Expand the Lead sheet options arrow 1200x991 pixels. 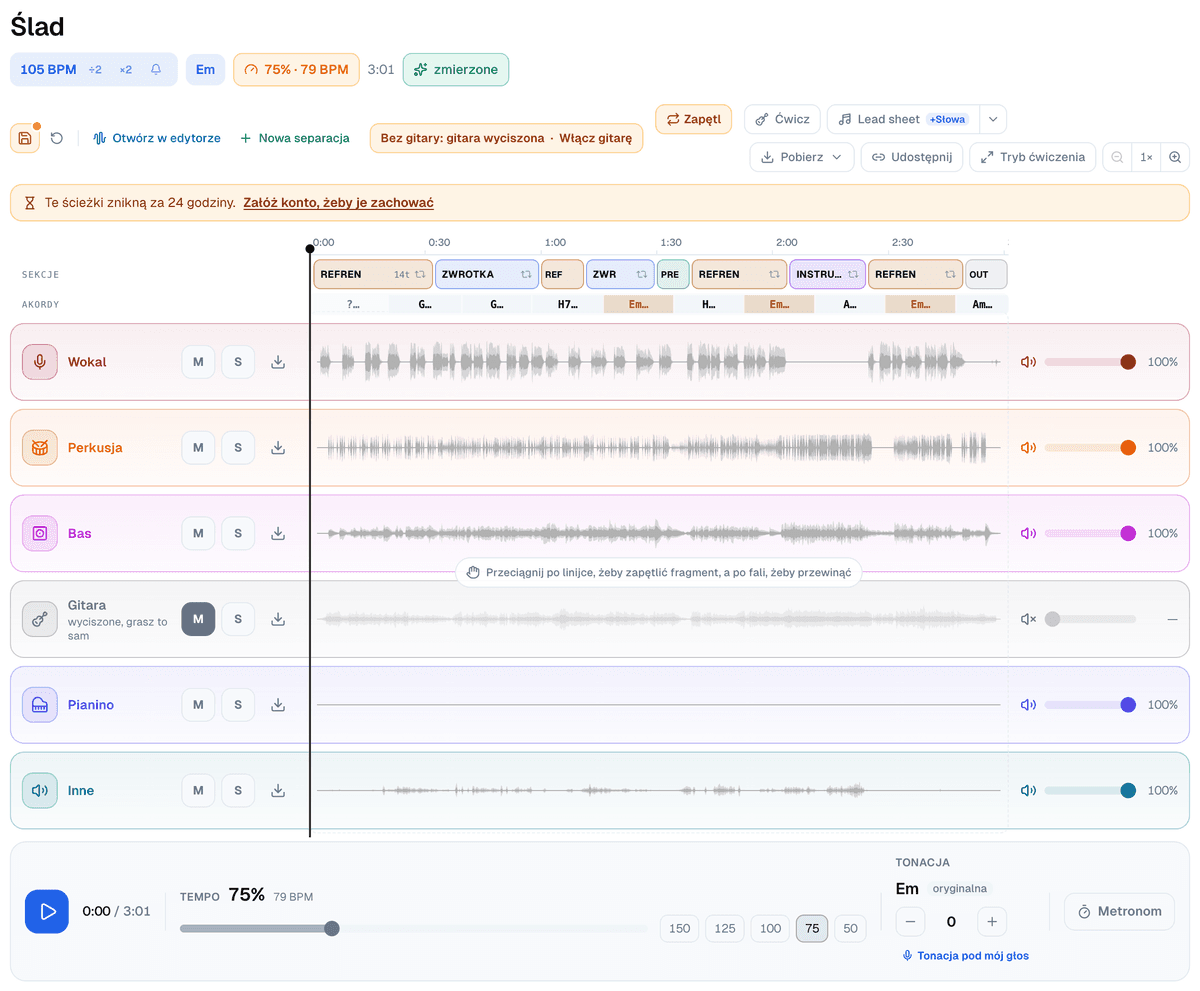tap(993, 119)
